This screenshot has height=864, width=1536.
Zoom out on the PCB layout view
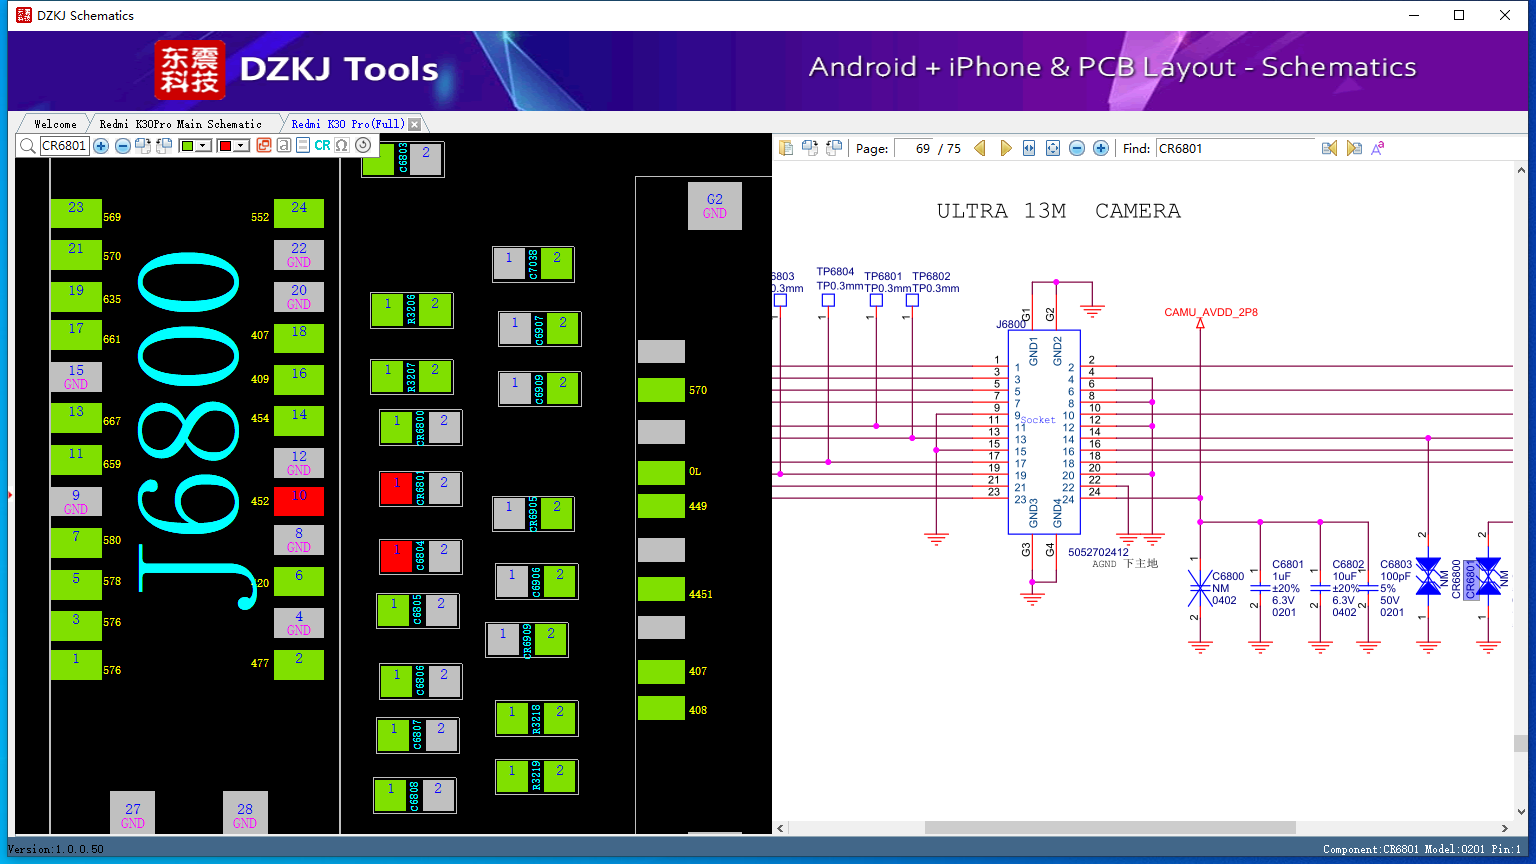123,146
